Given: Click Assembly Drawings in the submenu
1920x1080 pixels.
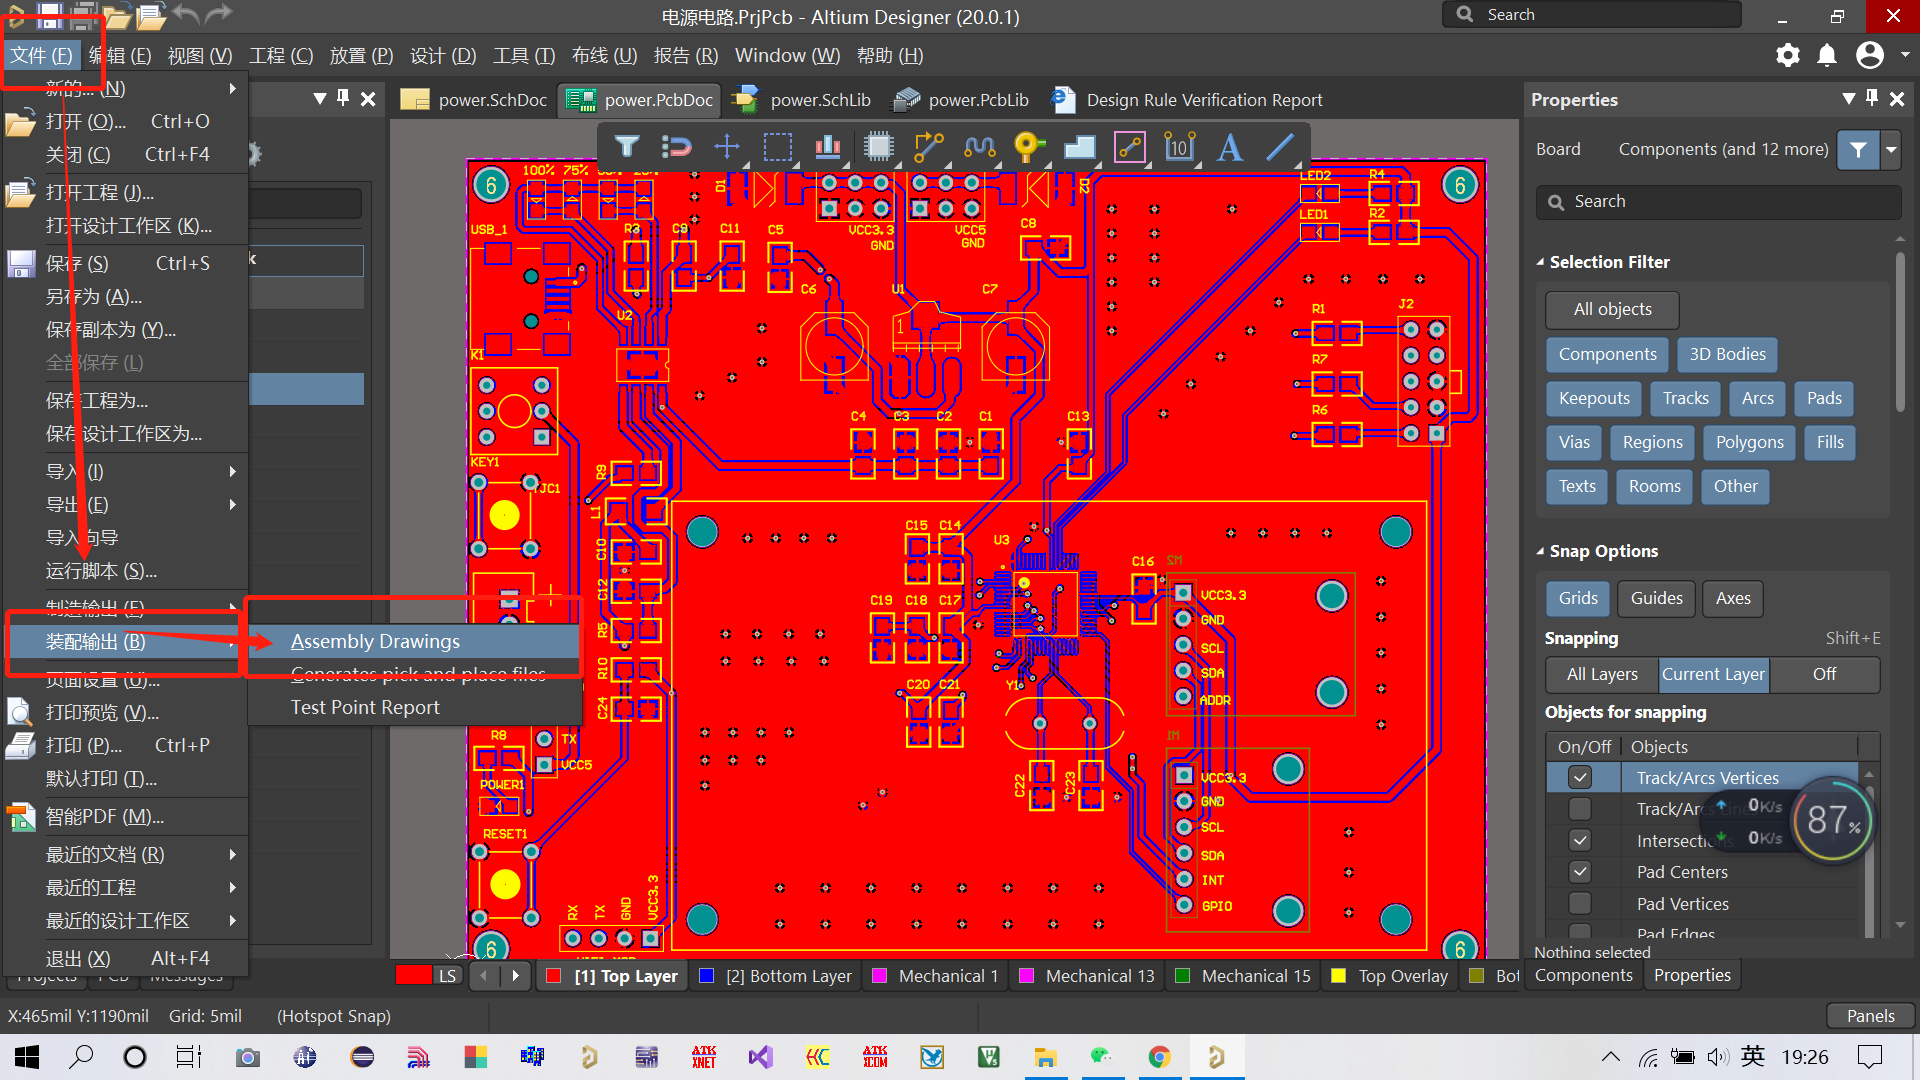Looking at the screenshot, I should point(375,641).
